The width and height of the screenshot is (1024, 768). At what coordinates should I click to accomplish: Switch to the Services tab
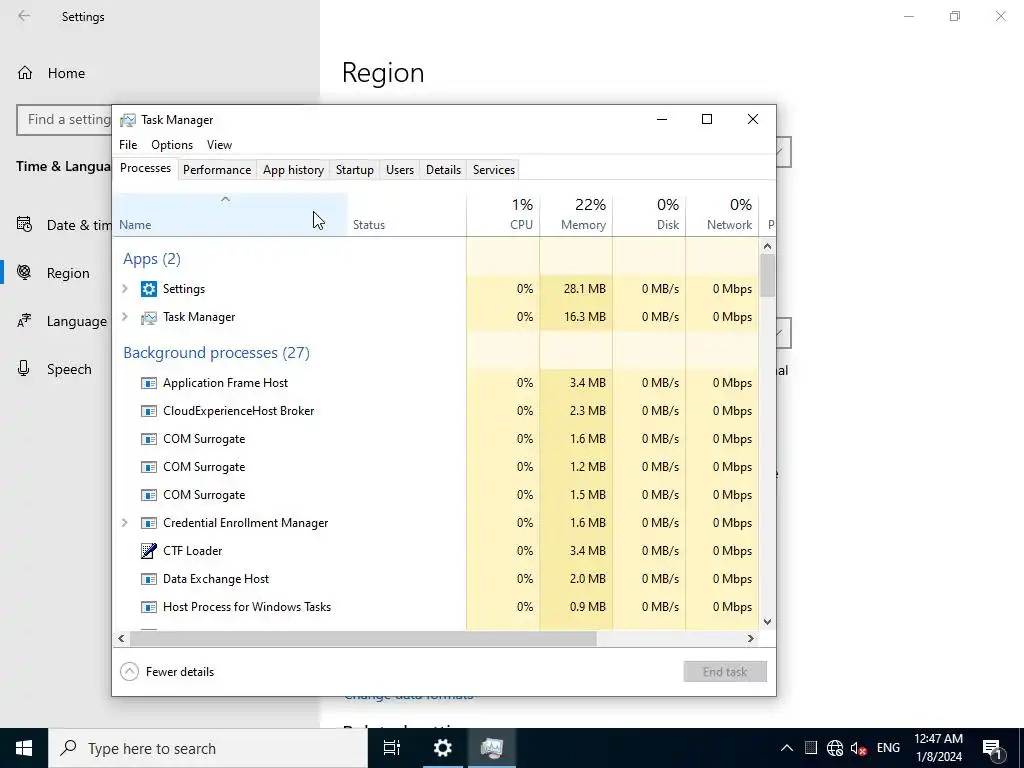pyautogui.click(x=494, y=170)
